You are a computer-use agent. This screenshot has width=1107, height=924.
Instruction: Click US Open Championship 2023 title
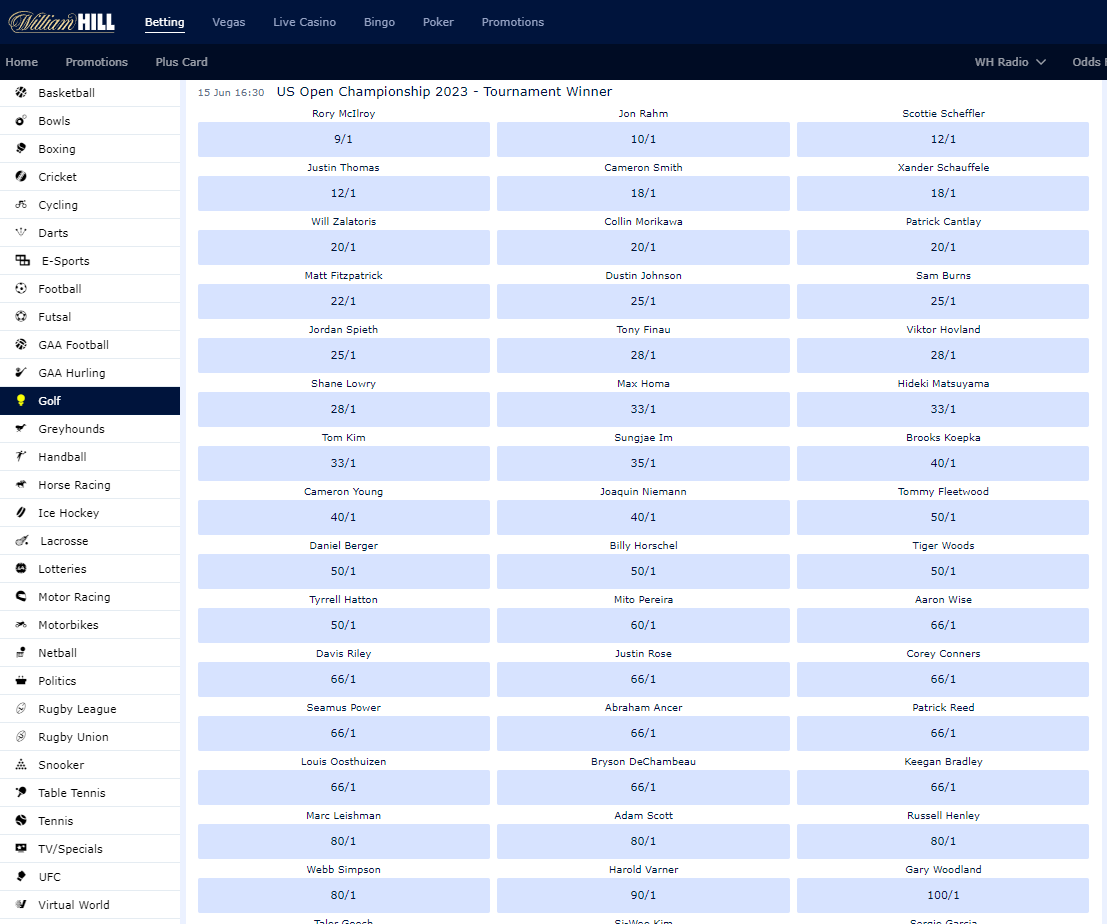coord(444,92)
